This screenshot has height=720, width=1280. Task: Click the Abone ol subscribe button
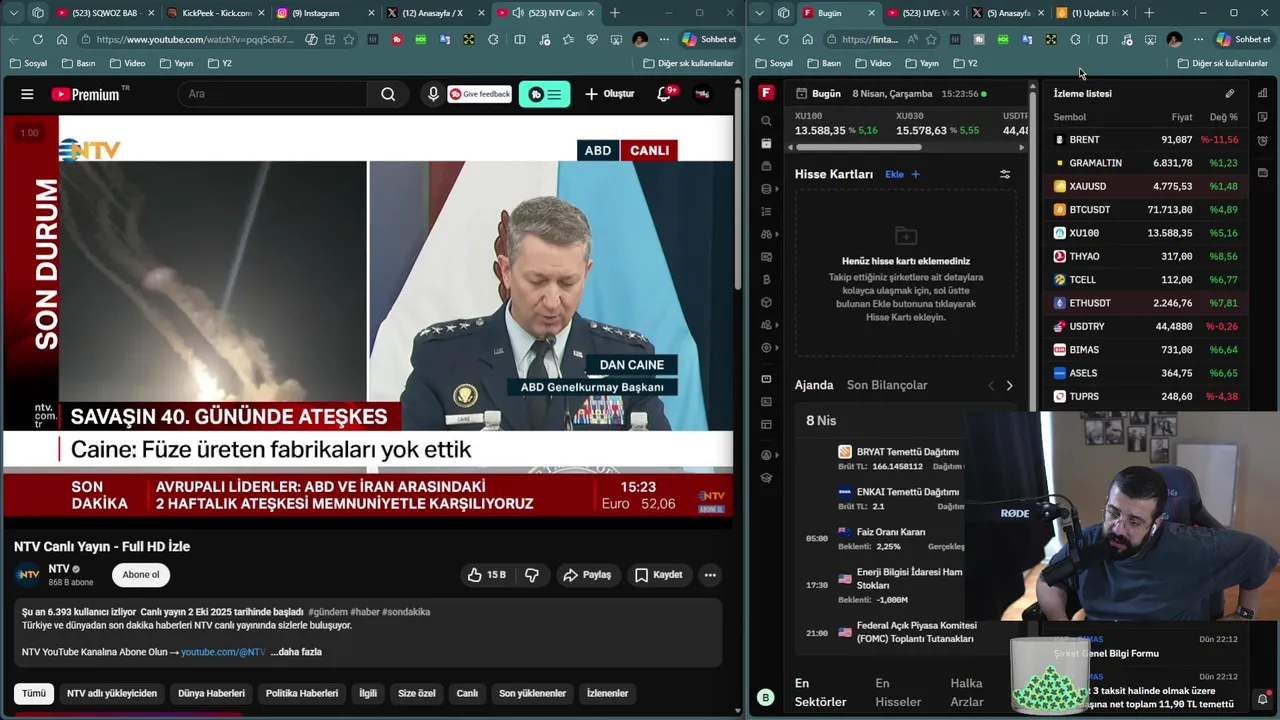(x=141, y=575)
